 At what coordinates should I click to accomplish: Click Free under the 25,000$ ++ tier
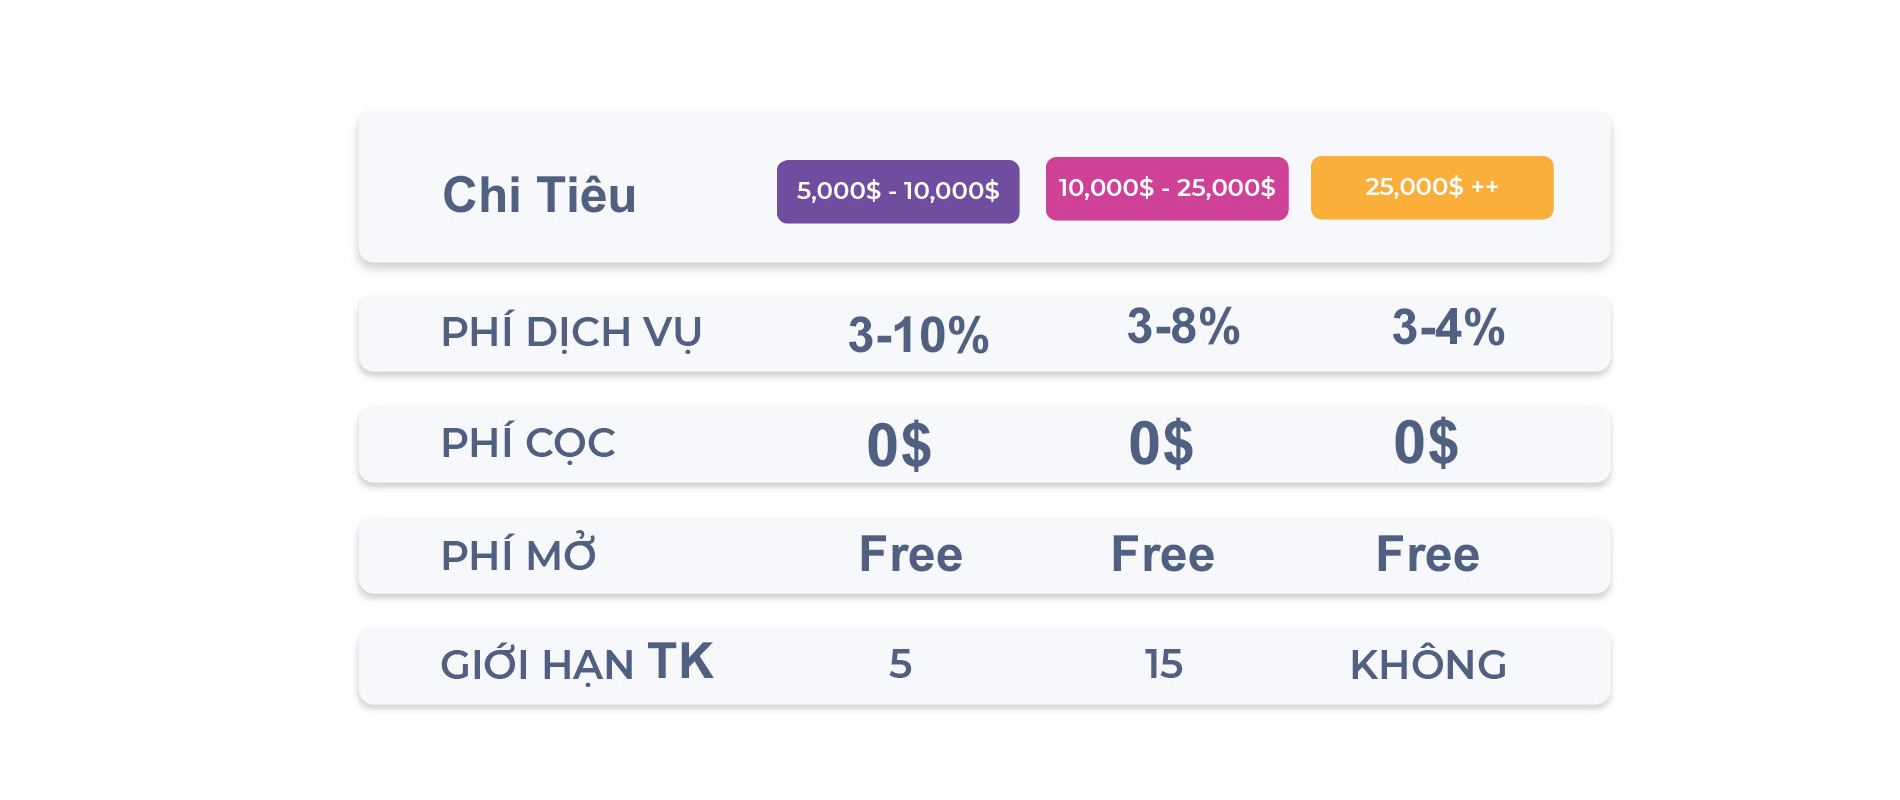[x=1428, y=554]
